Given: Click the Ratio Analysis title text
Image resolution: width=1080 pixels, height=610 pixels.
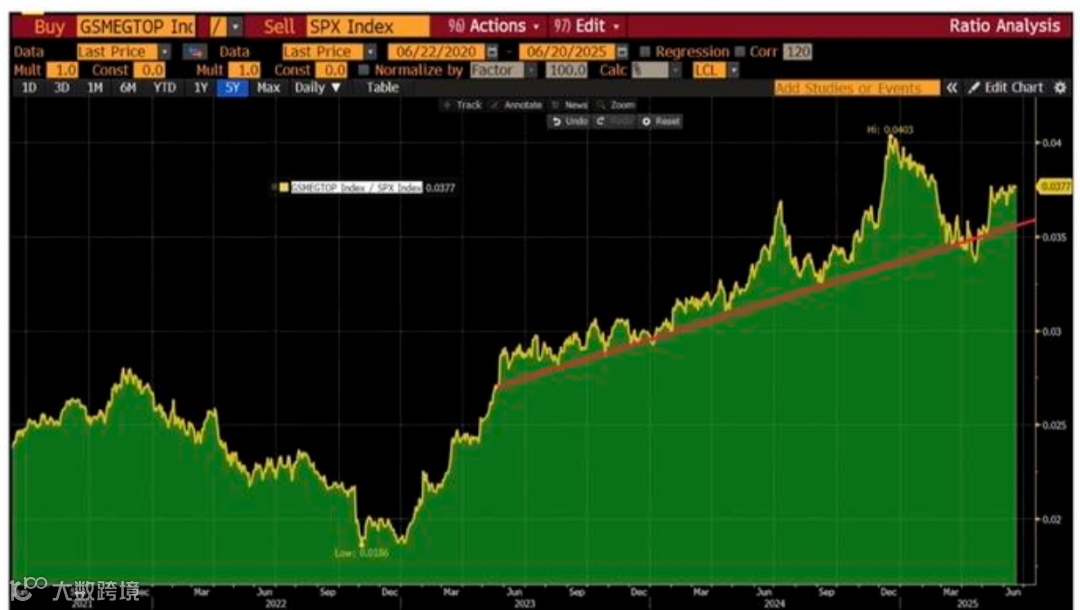Looking at the screenshot, I should [1004, 26].
